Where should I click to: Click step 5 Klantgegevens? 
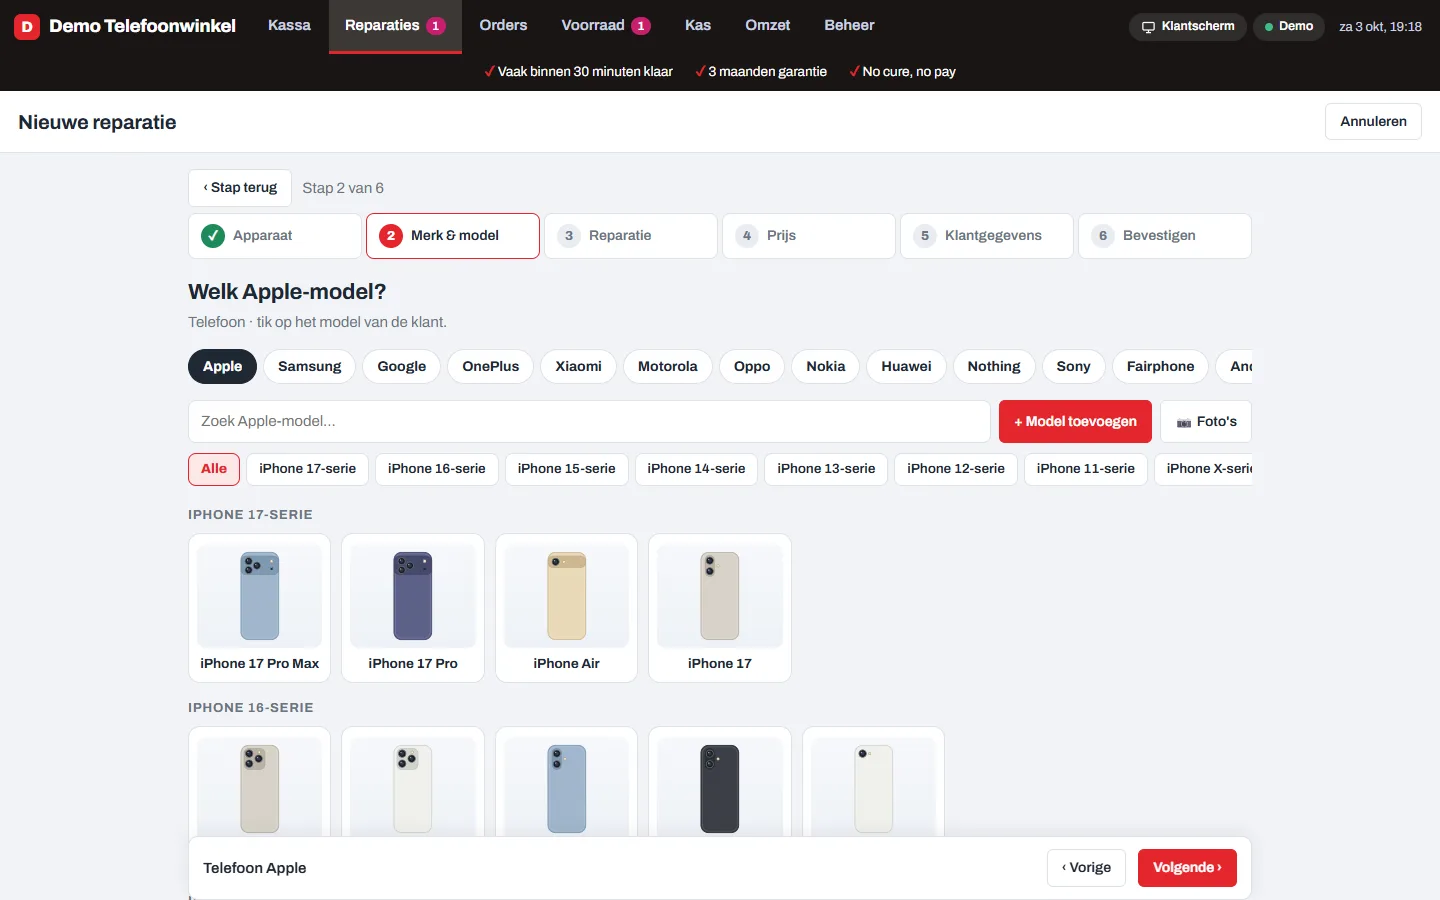[x=987, y=236]
